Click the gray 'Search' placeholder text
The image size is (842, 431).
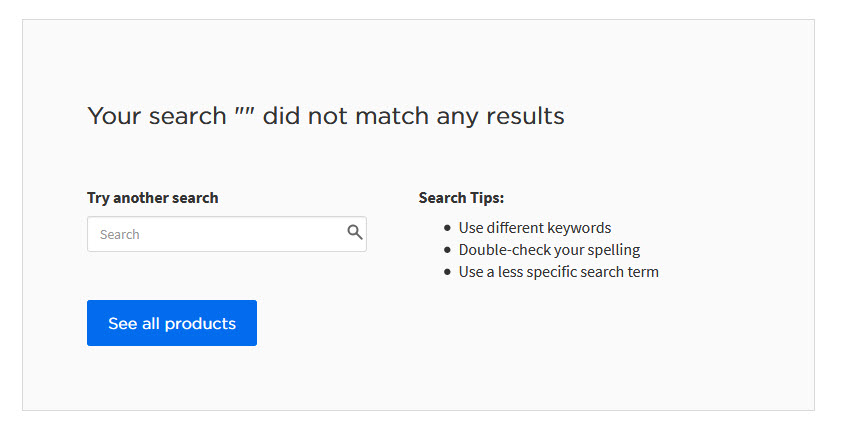click(x=120, y=235)
